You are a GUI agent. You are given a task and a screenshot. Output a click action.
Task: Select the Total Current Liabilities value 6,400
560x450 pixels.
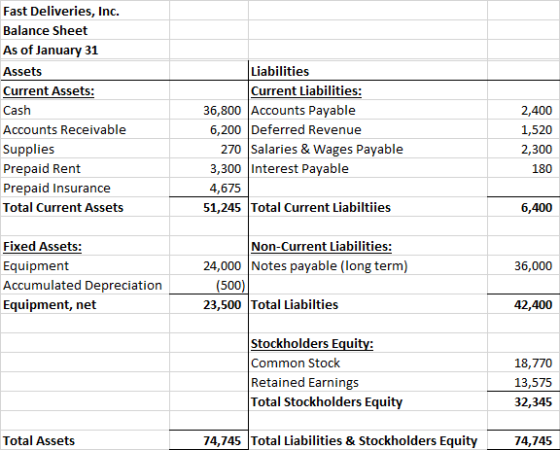pyautogui.click(x=536, y=208)
